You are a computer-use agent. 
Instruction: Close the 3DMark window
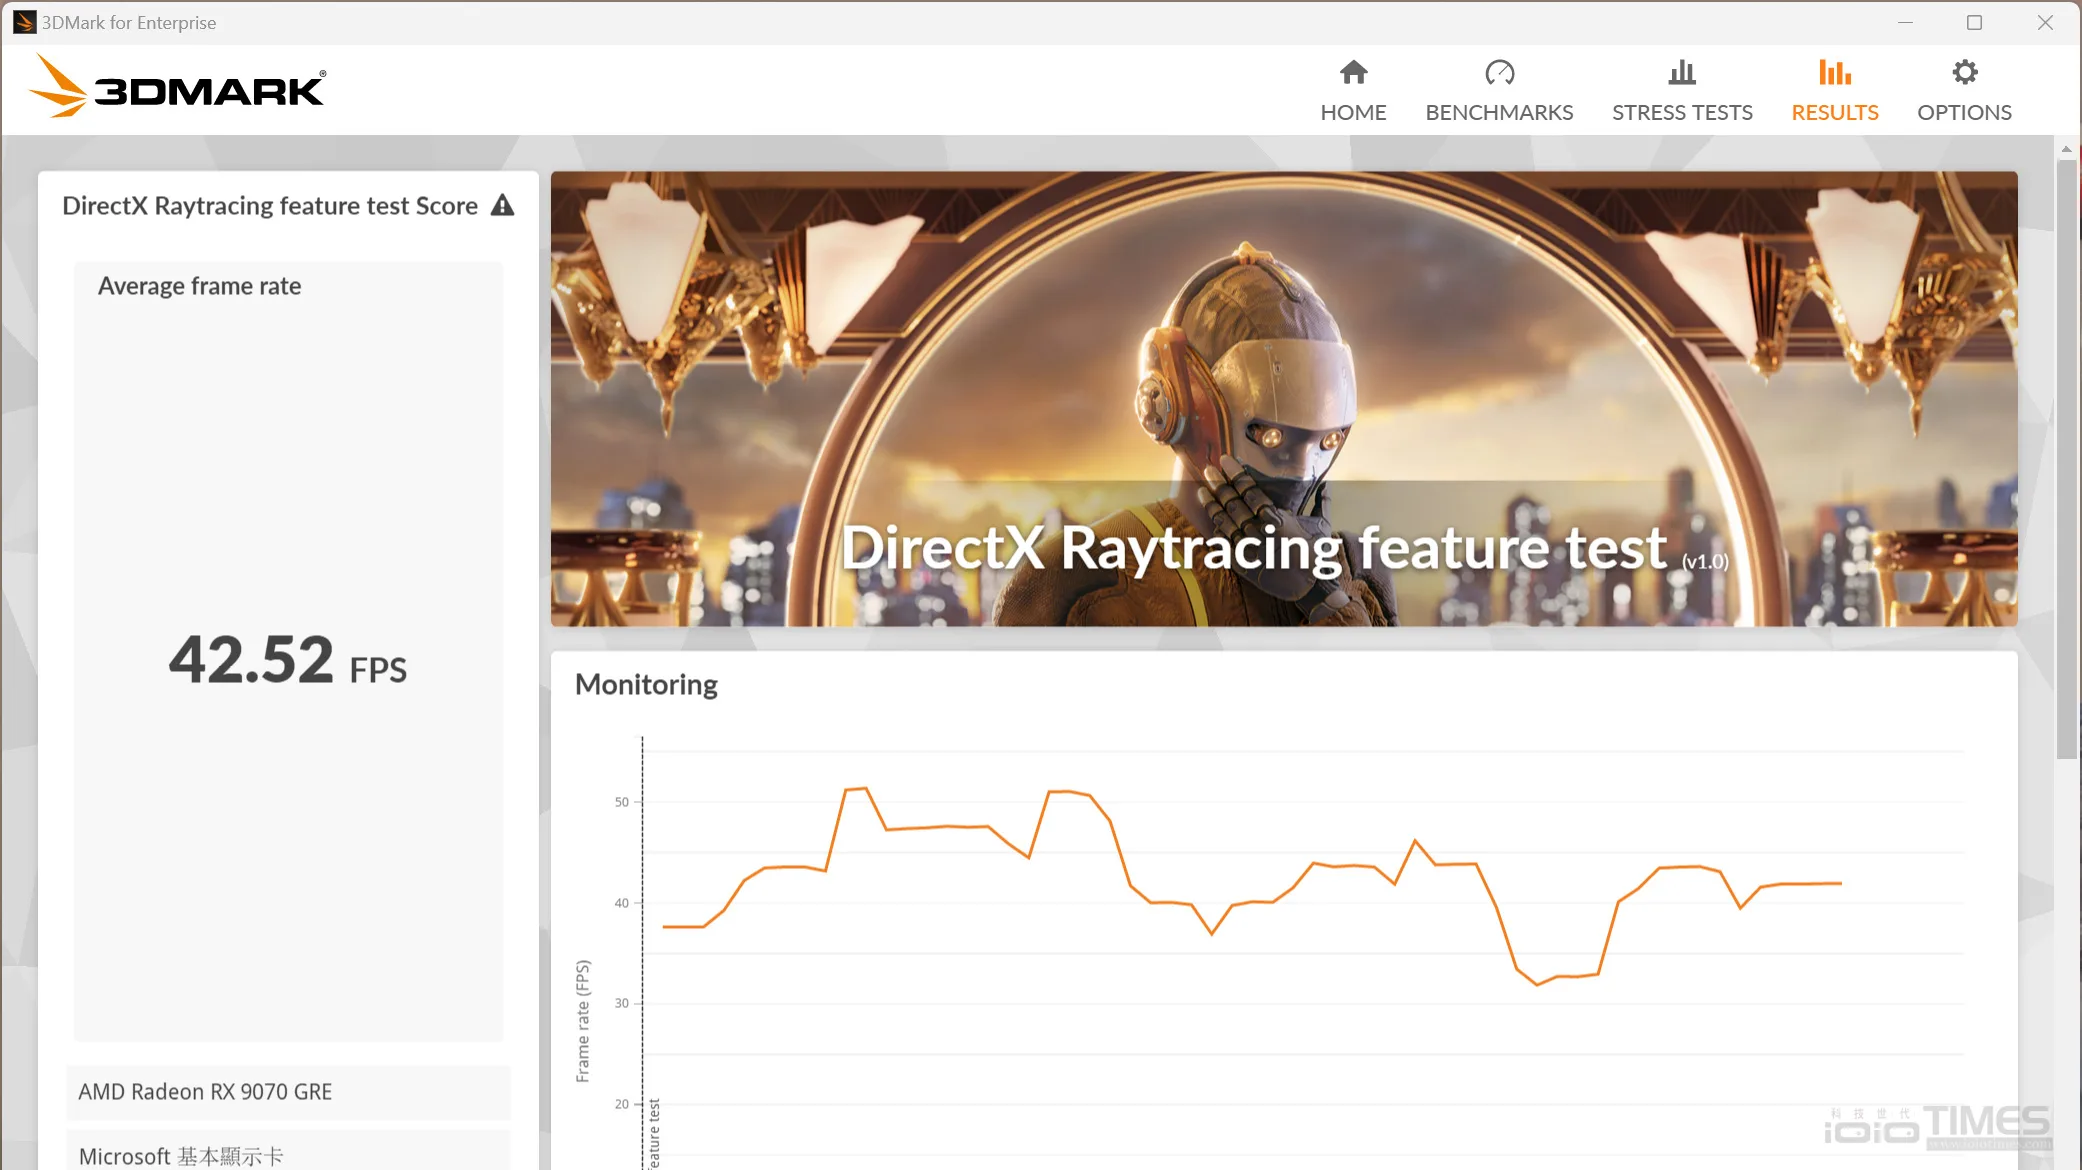point(2045,22)
